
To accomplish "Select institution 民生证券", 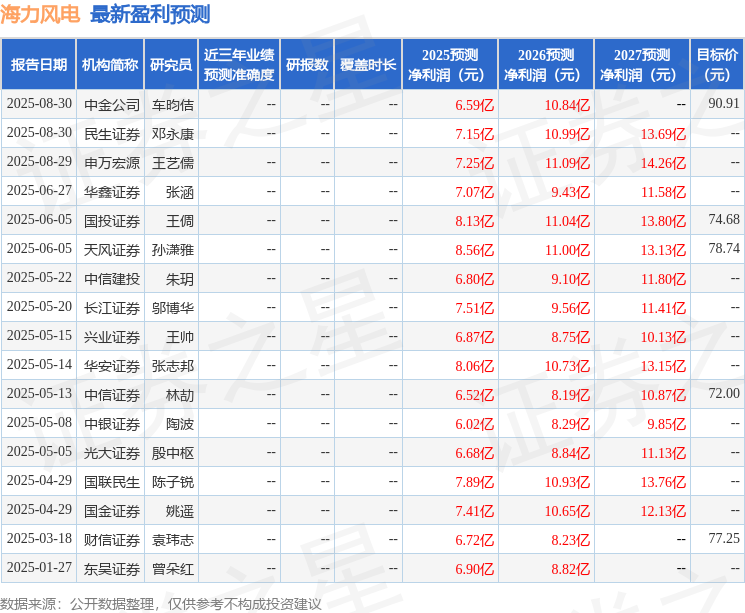I will (112, 134).
